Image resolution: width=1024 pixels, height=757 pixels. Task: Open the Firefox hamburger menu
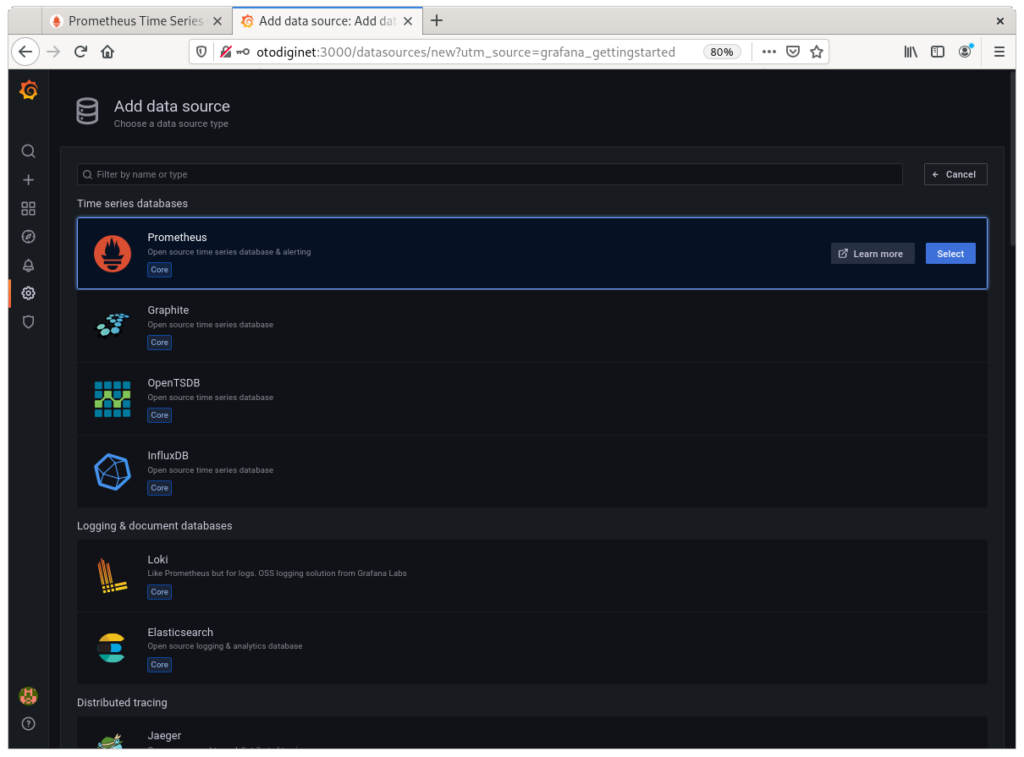point(999,52)
